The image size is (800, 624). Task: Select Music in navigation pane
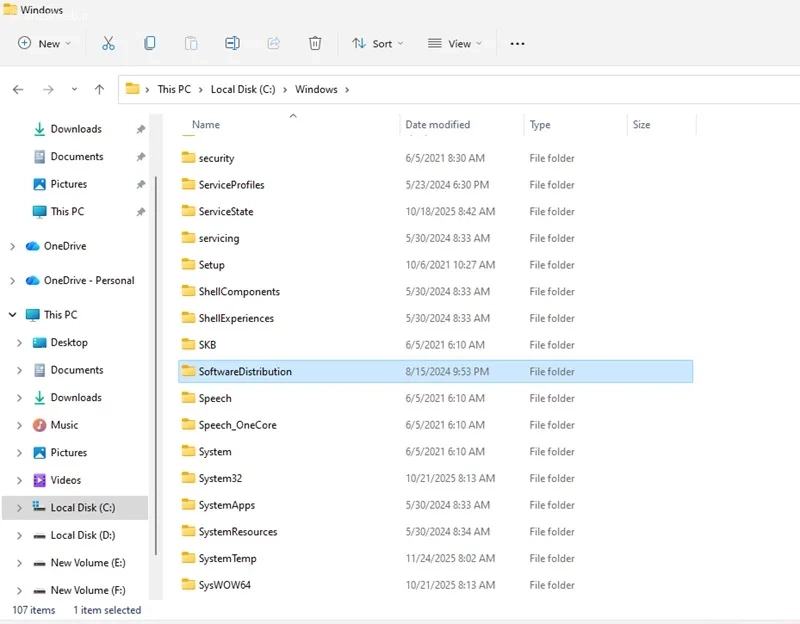coord(64,425)
